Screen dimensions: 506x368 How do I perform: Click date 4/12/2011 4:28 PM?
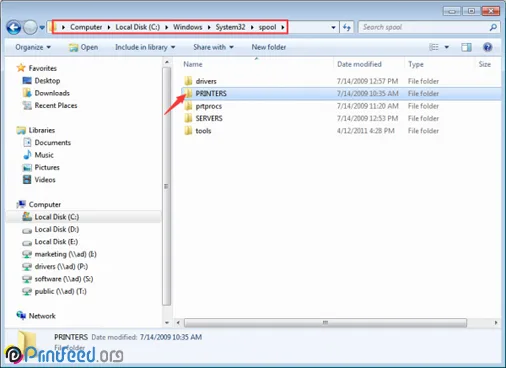pyautogui.click(x=366, y=131)
